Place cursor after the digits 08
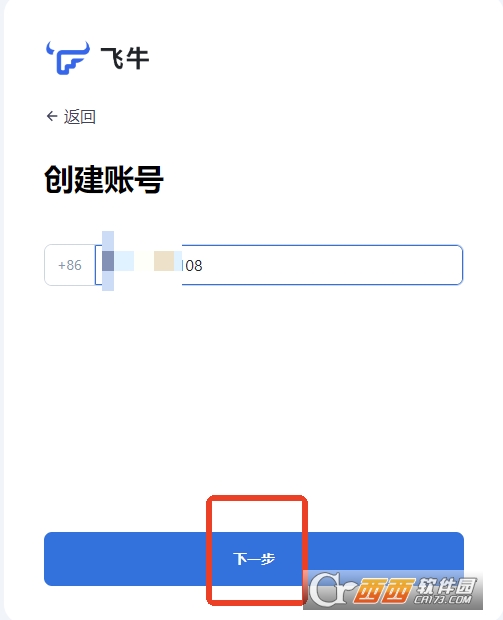The height and width of the screenshot is (620, 503). (203, 265)
